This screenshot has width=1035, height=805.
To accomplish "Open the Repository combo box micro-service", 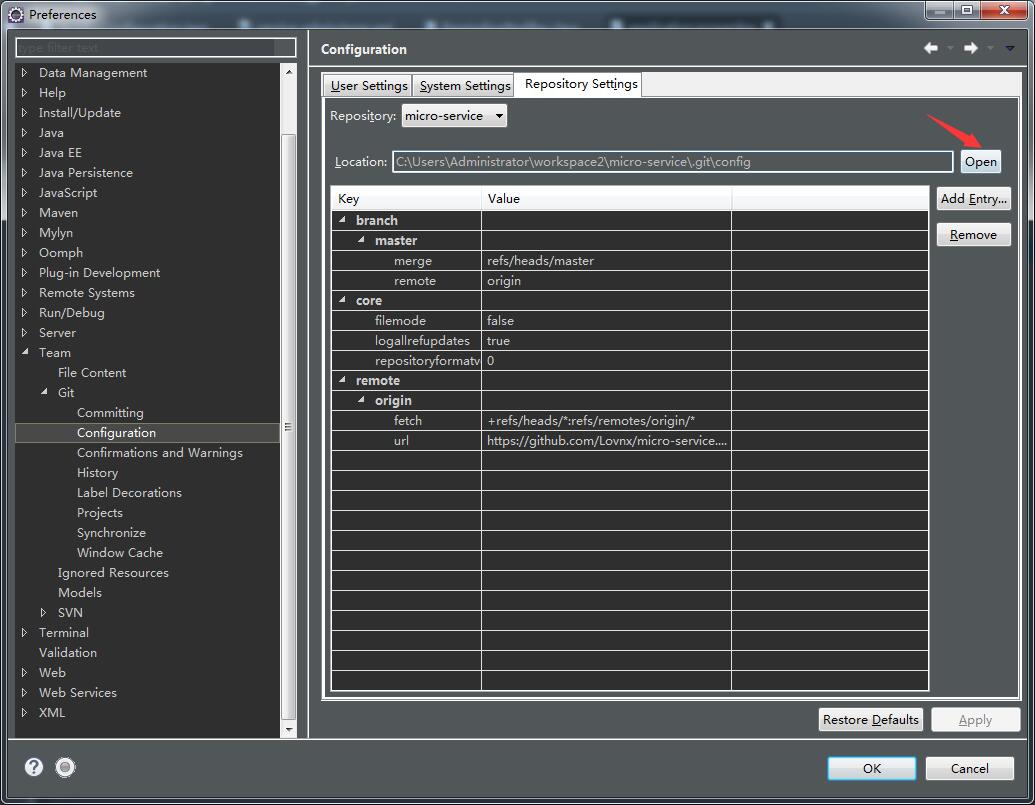I will point(454,115).
